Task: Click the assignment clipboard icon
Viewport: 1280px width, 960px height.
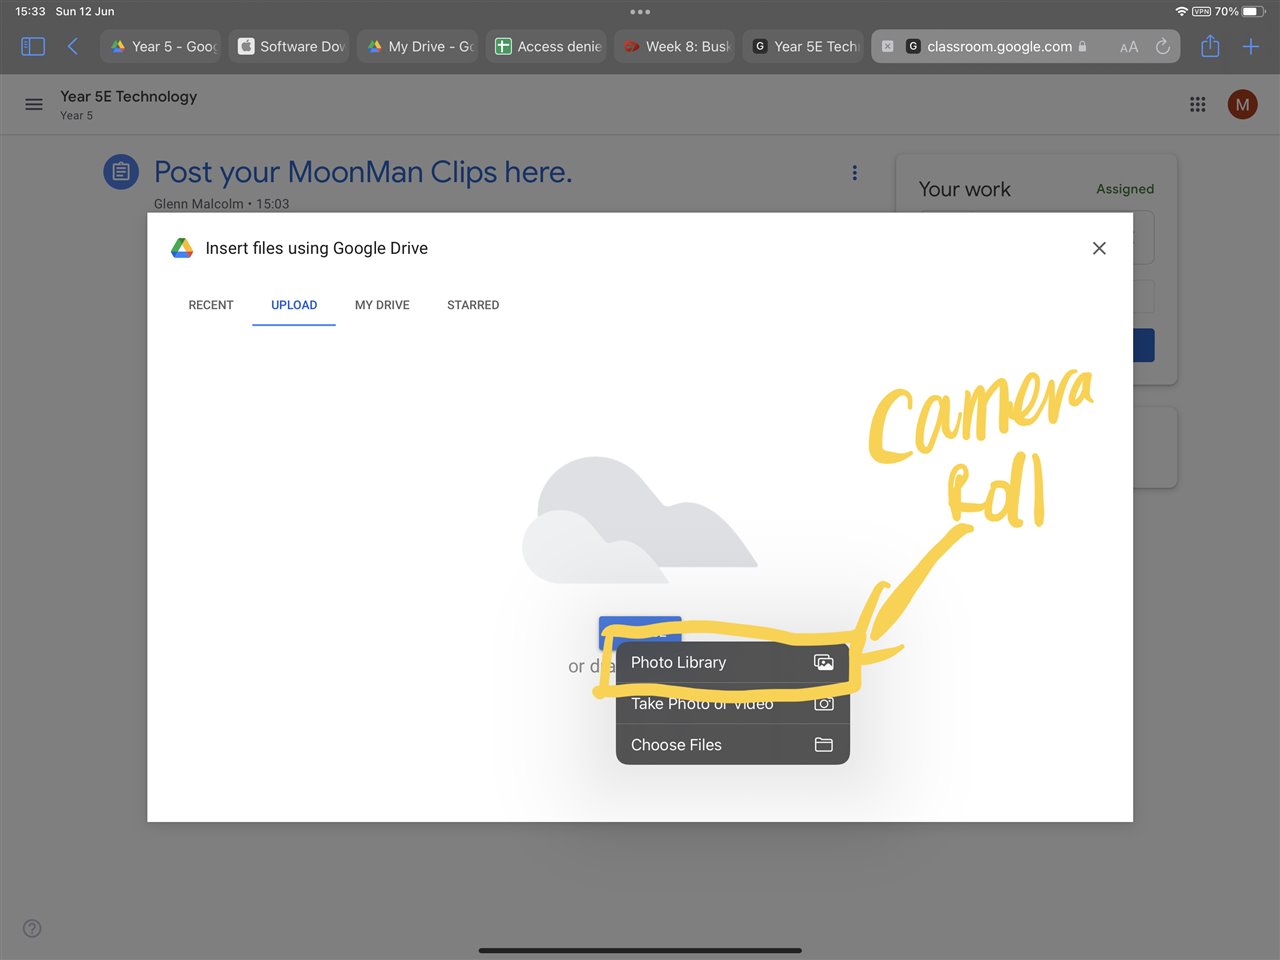Action: pyautogui.click(x=121, y=172)
